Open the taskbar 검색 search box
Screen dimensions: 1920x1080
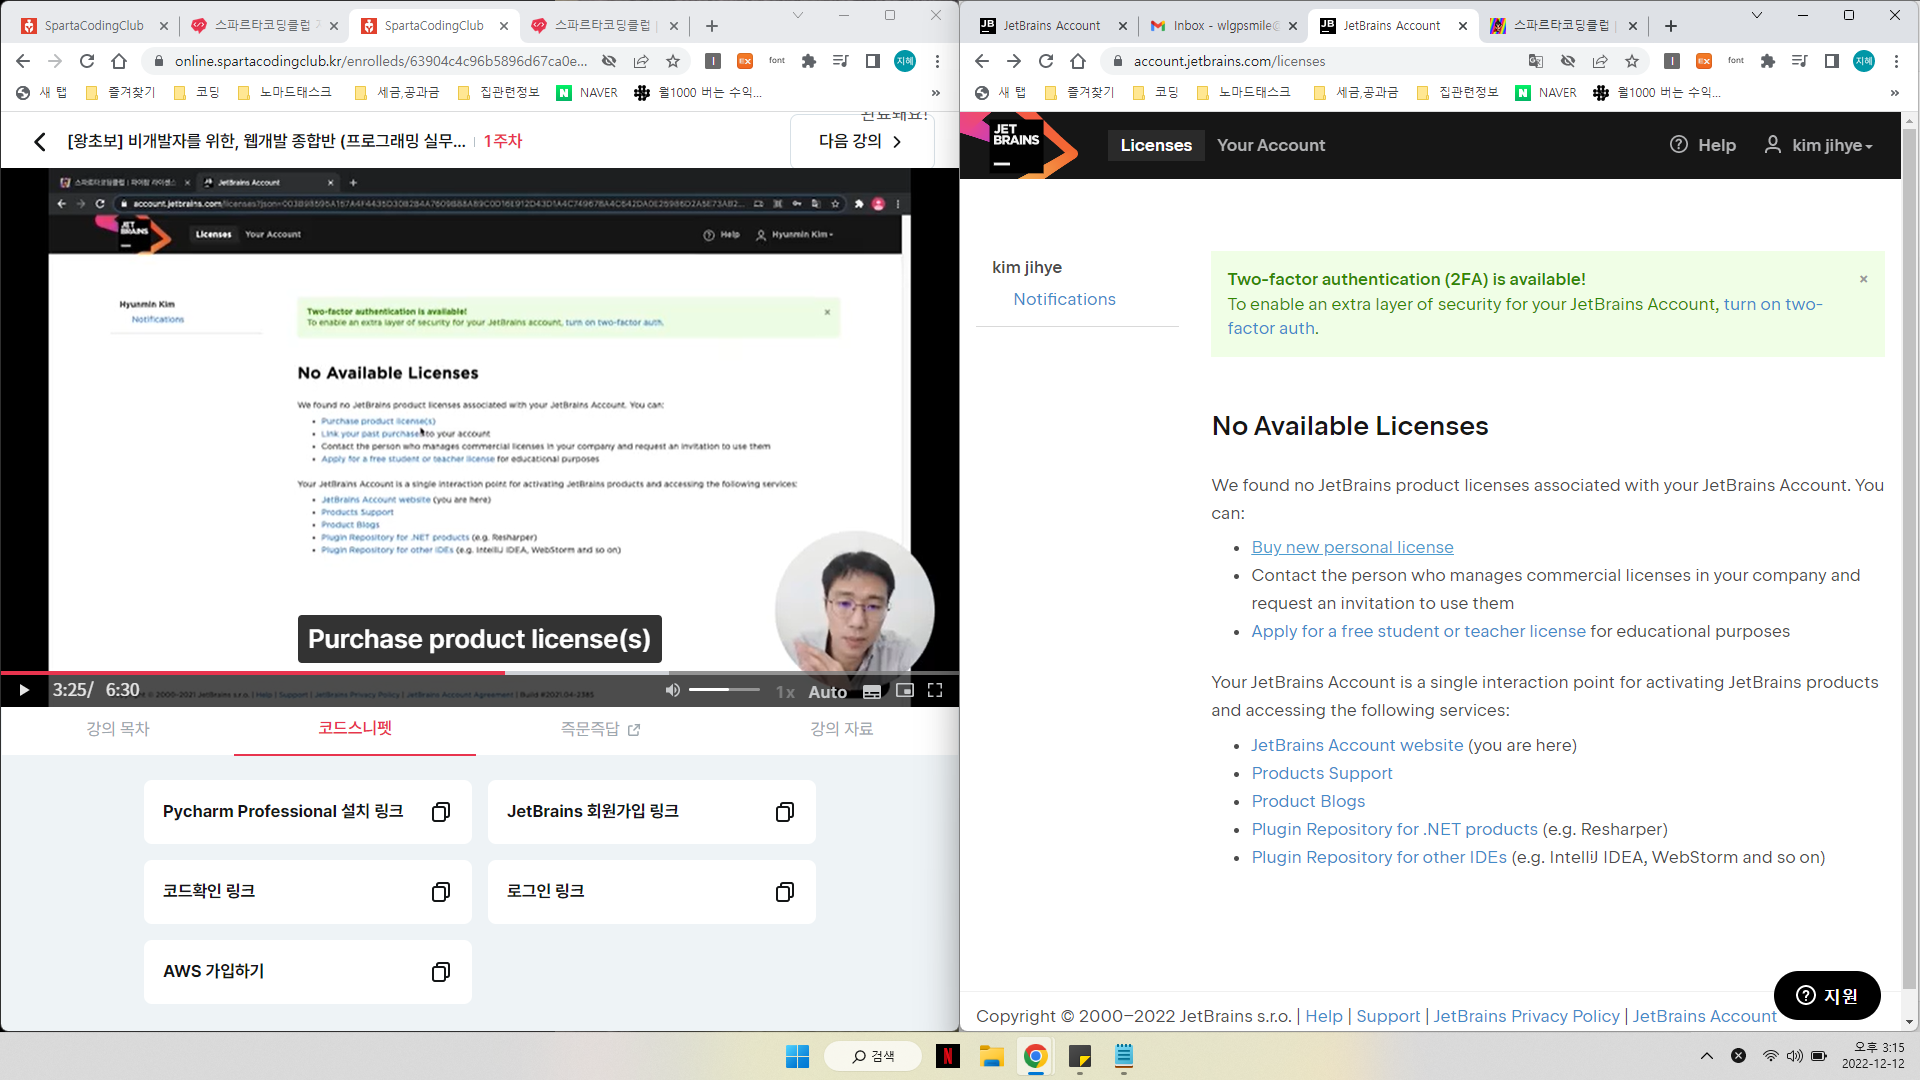pyautogui.click(x=873, y=1056)
